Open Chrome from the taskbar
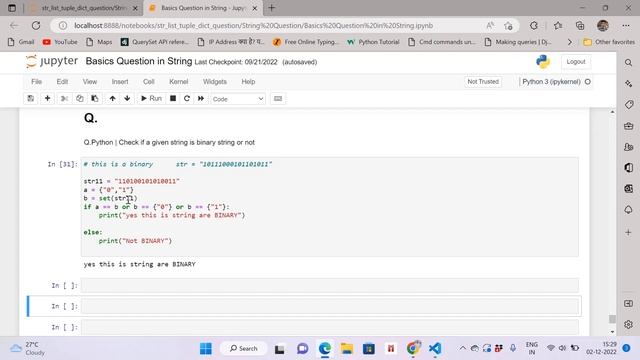Image resolution: width=640 pixels, height=360 pixels. tap(413, 349)
